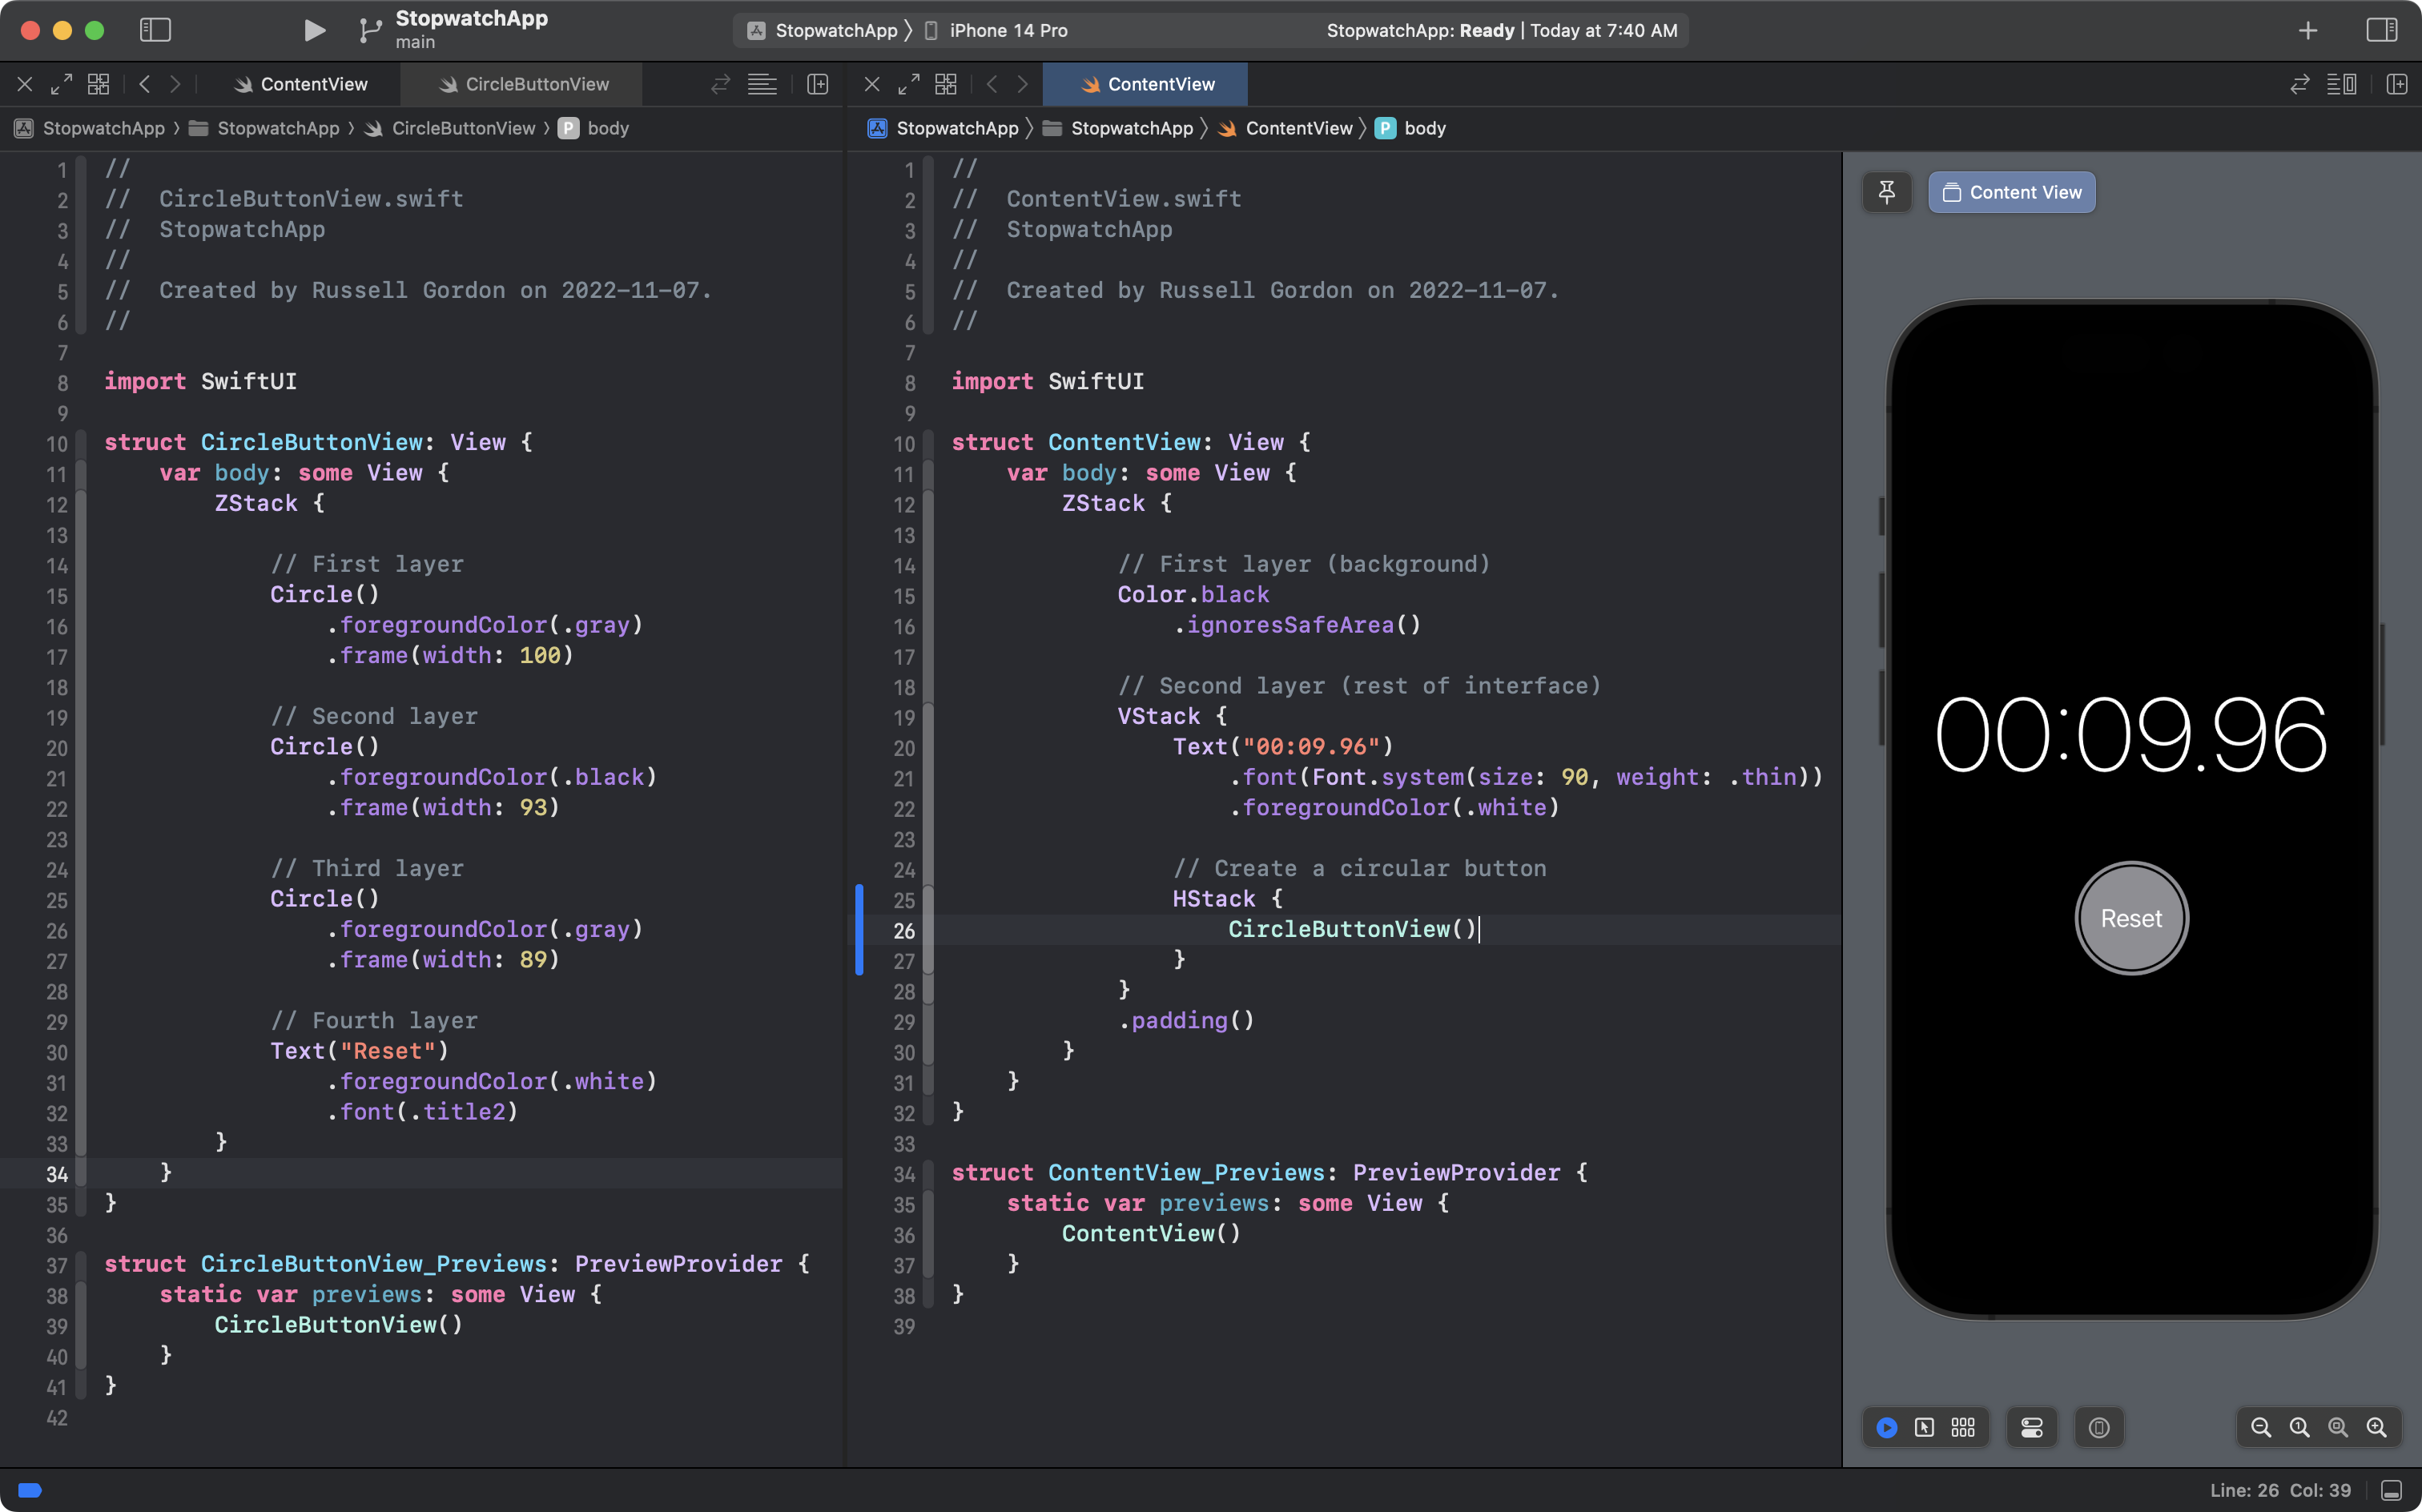Pin the preview with the pin icon

coord(1886,192)
